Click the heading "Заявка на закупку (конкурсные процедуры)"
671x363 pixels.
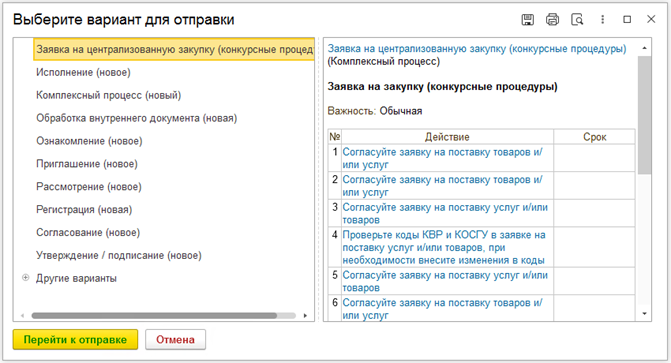pos(442,87)
